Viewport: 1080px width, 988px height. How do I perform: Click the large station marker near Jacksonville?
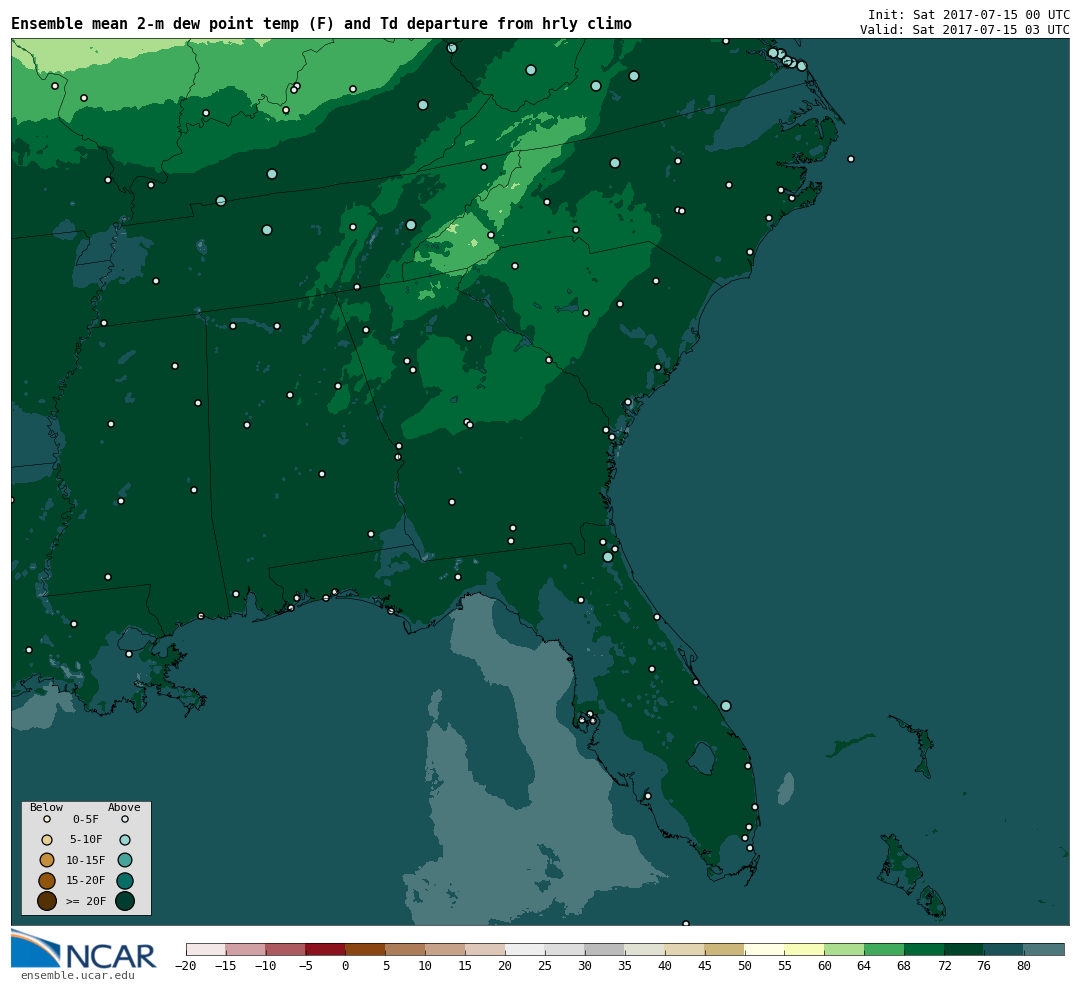click(608, 557)
